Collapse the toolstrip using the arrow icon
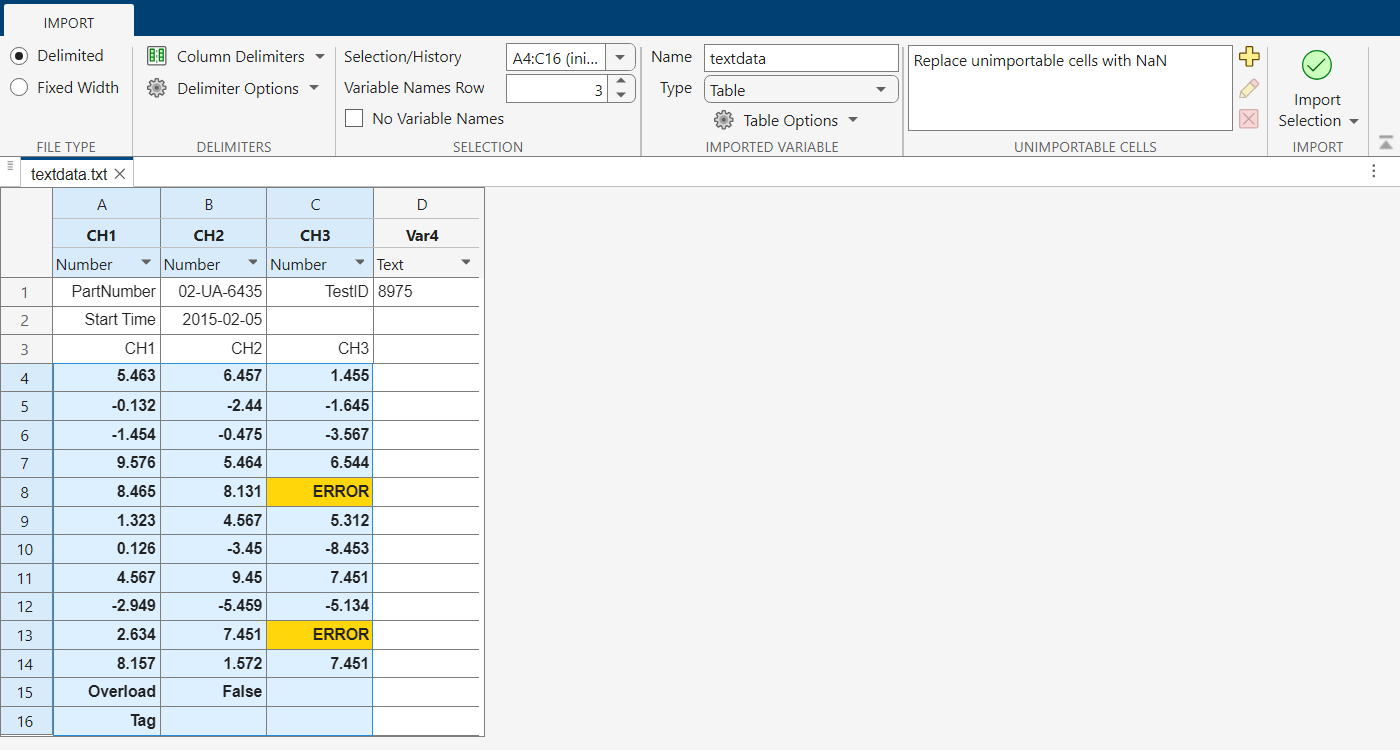 point(1385,143)
